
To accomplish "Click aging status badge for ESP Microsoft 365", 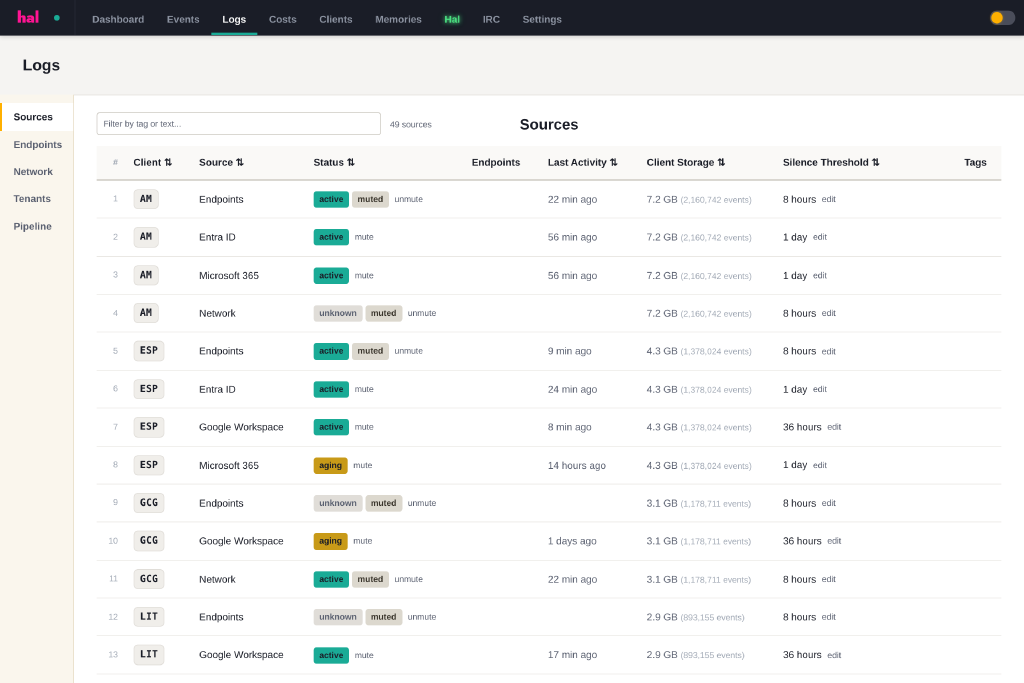I will [330, 466].
